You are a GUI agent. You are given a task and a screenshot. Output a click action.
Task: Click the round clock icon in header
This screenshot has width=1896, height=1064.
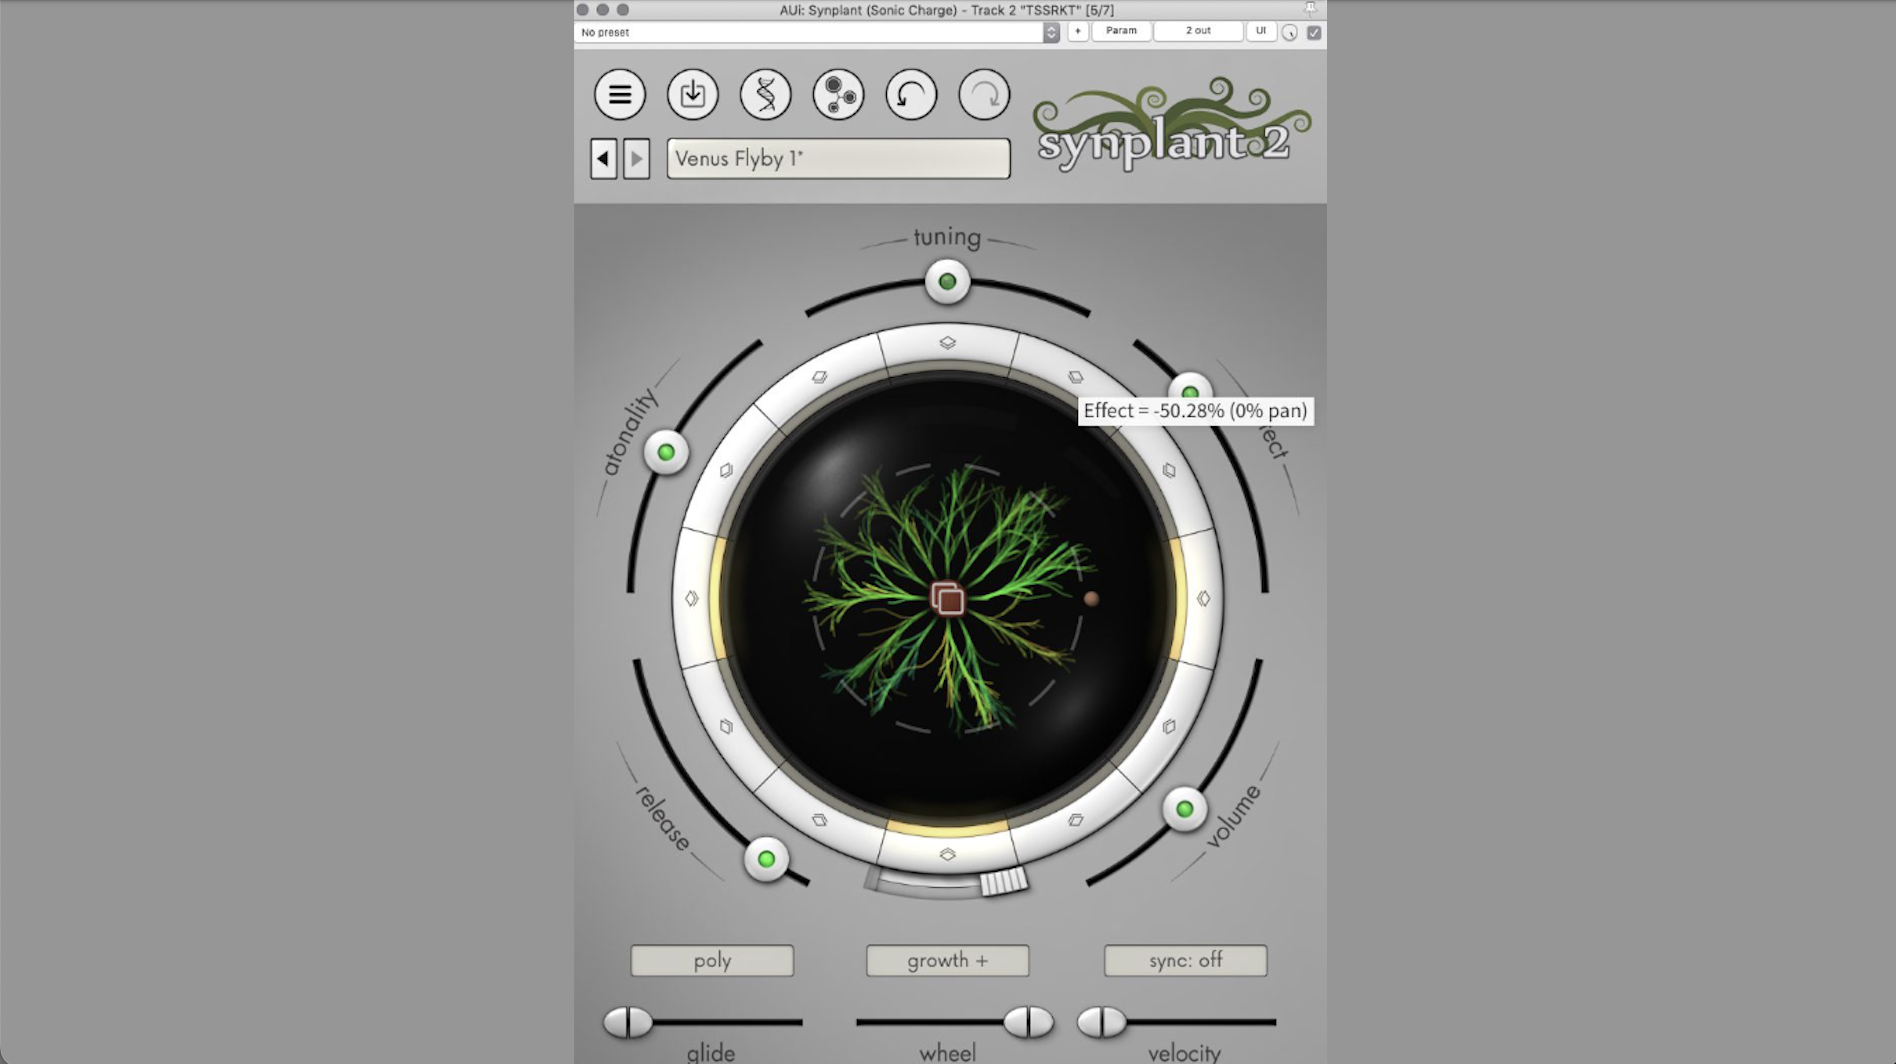coord(1290,33)
